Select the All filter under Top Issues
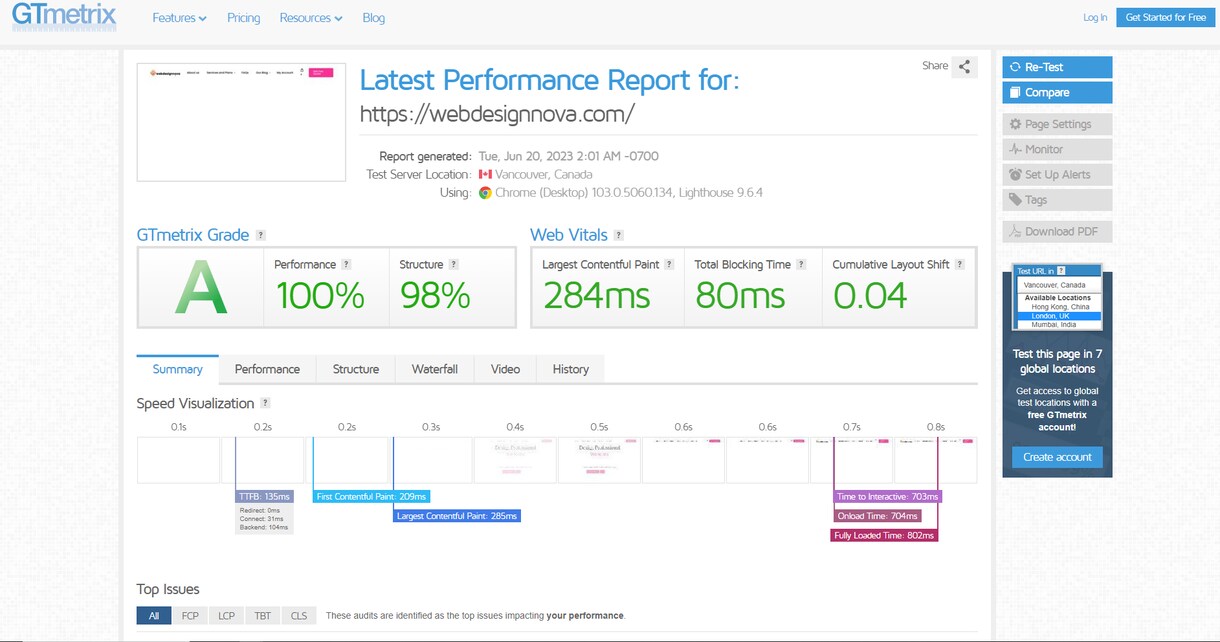This screenshot has height=642, width=1220. click(154, 616)
